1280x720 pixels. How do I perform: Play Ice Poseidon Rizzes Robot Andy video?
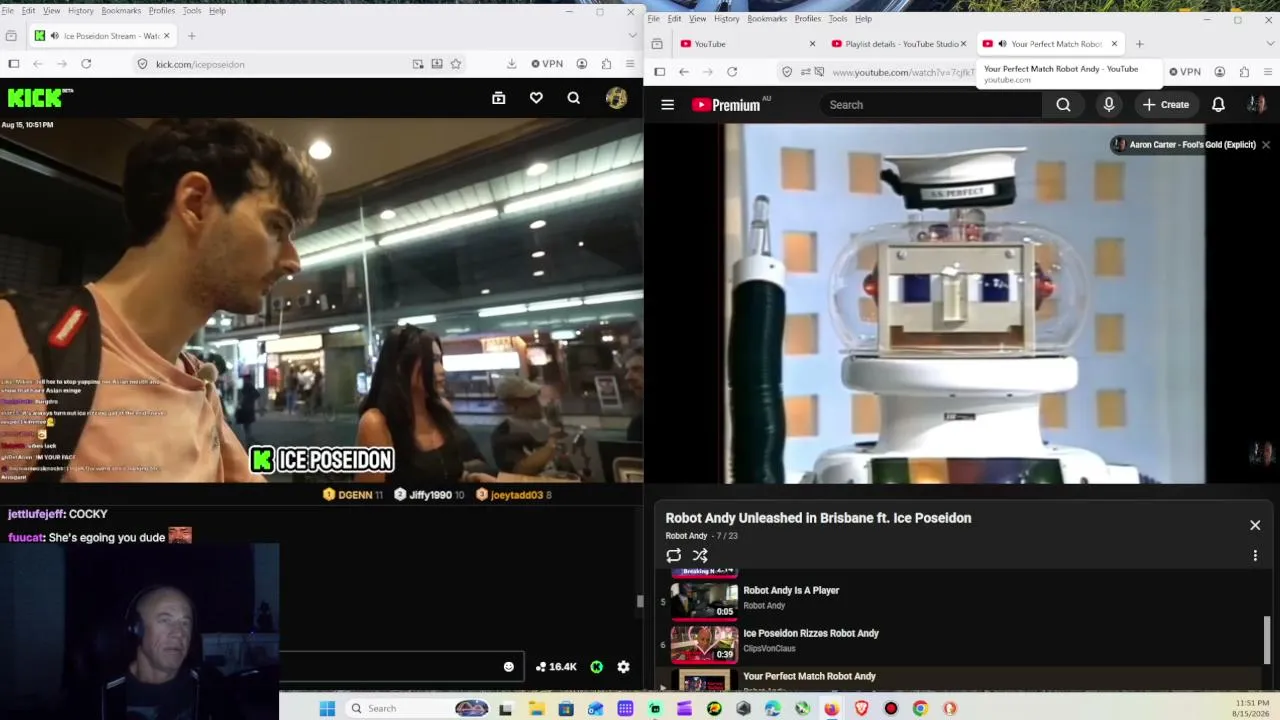(811, 633)
